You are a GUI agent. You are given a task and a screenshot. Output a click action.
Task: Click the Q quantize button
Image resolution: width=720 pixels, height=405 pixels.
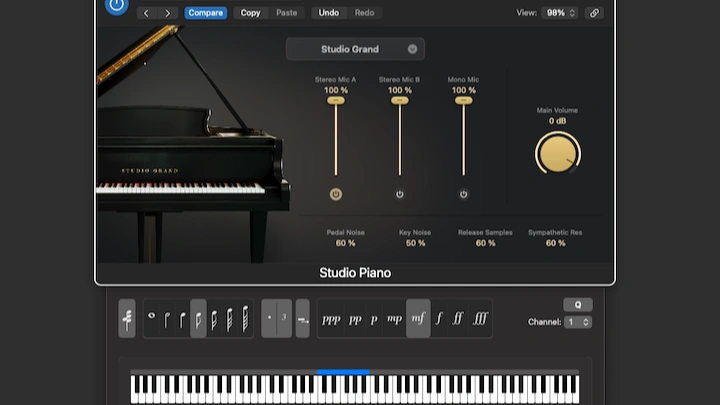coord(578,304)
